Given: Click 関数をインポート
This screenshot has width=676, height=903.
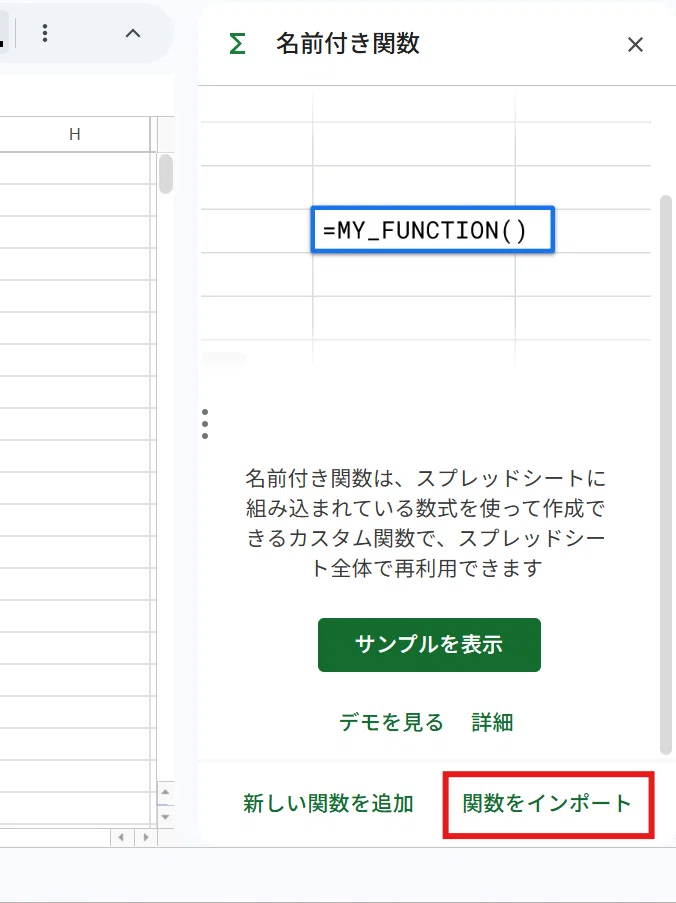Looking at the screenshot, I should [547, 803].
